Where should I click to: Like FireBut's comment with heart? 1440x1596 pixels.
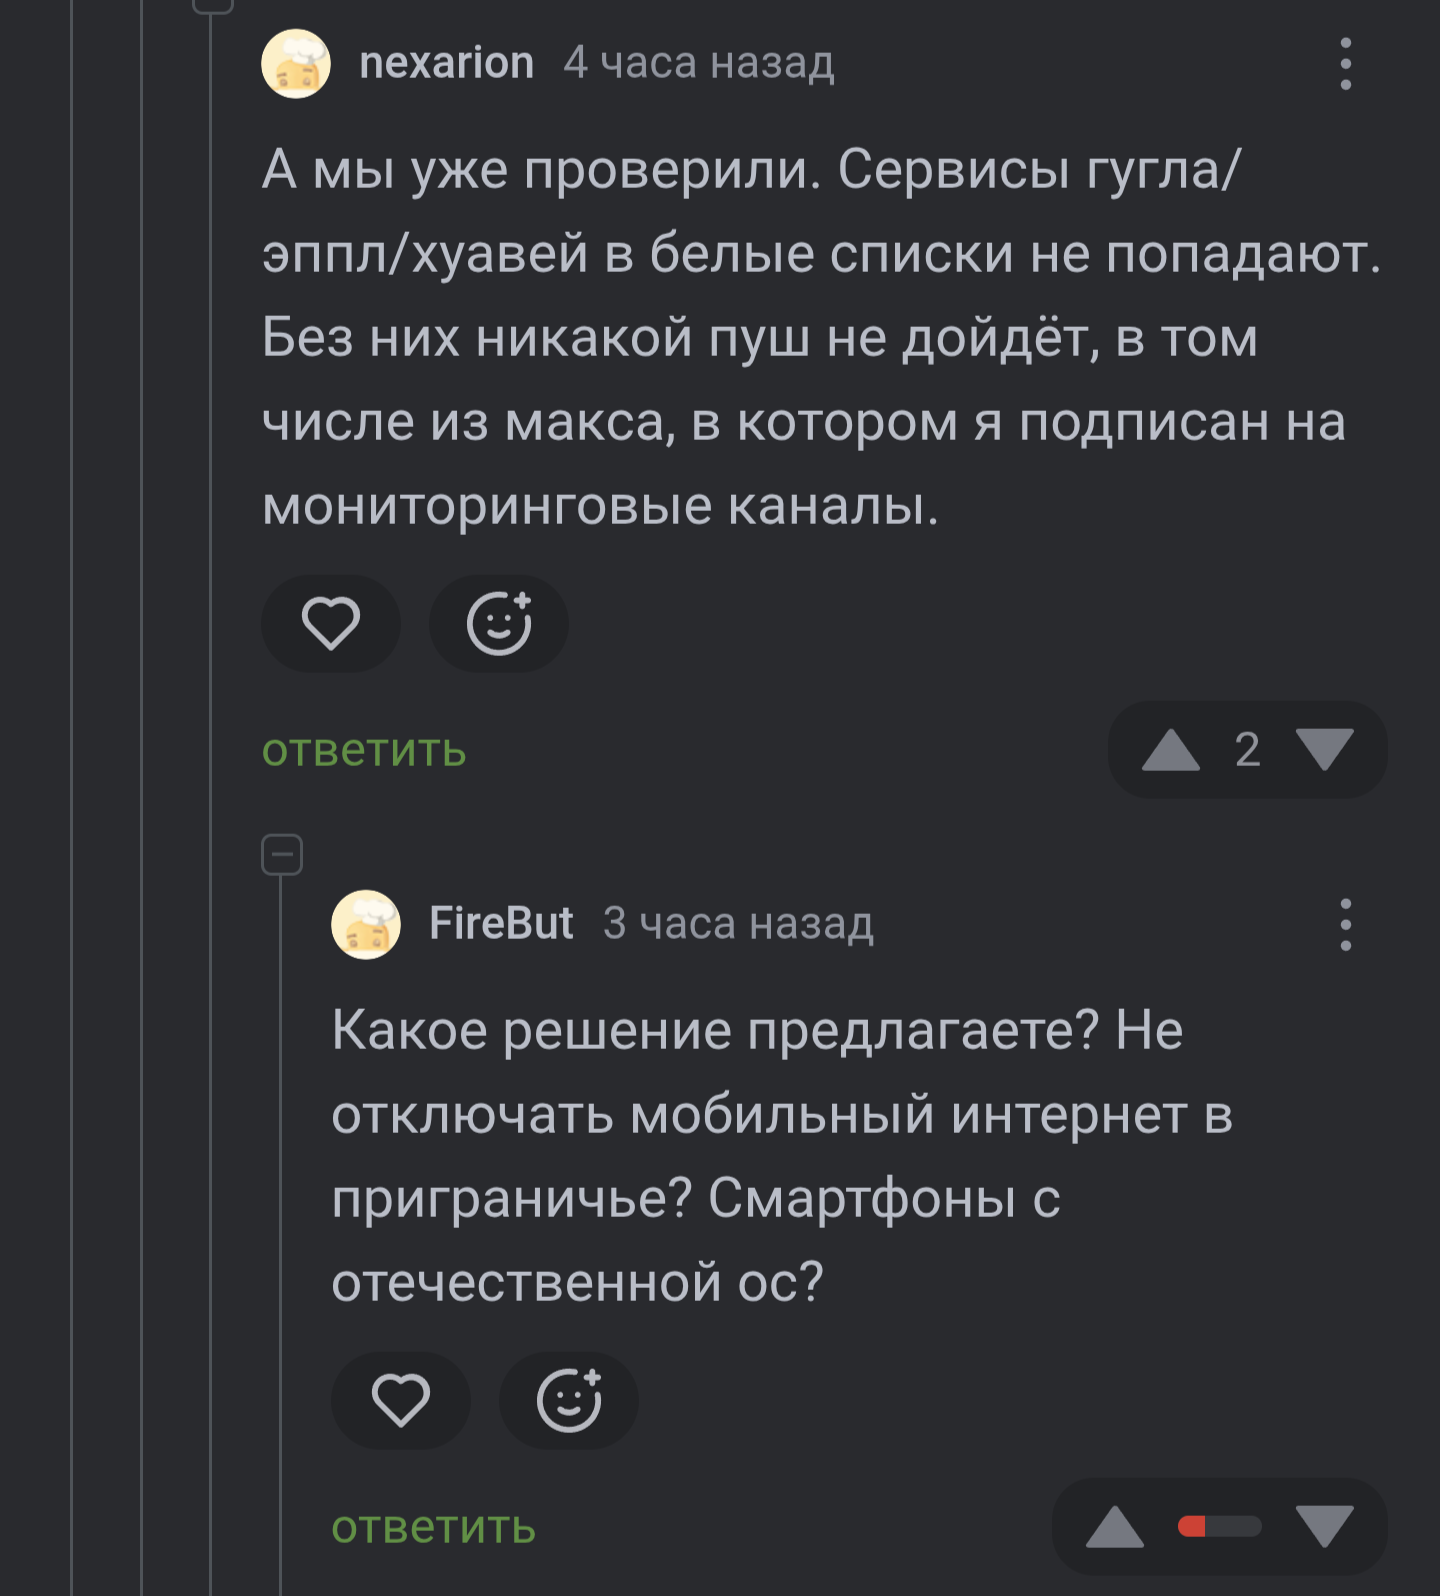tap(401, 1400)
